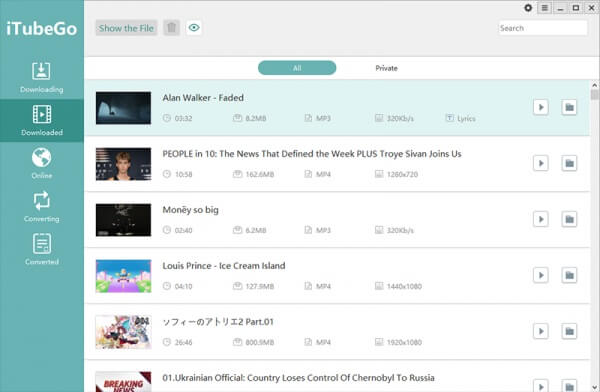600x392 pixels.
Task: Click the Show the File button
Action: click(x=126, y=28)
